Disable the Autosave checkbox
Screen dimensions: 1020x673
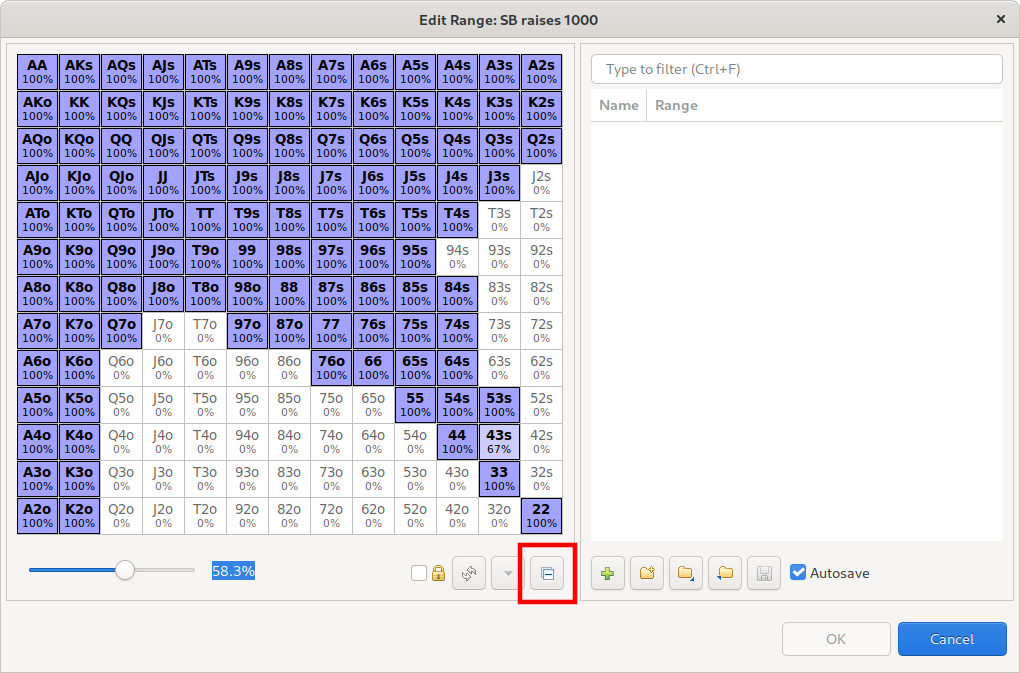point(798,573)
